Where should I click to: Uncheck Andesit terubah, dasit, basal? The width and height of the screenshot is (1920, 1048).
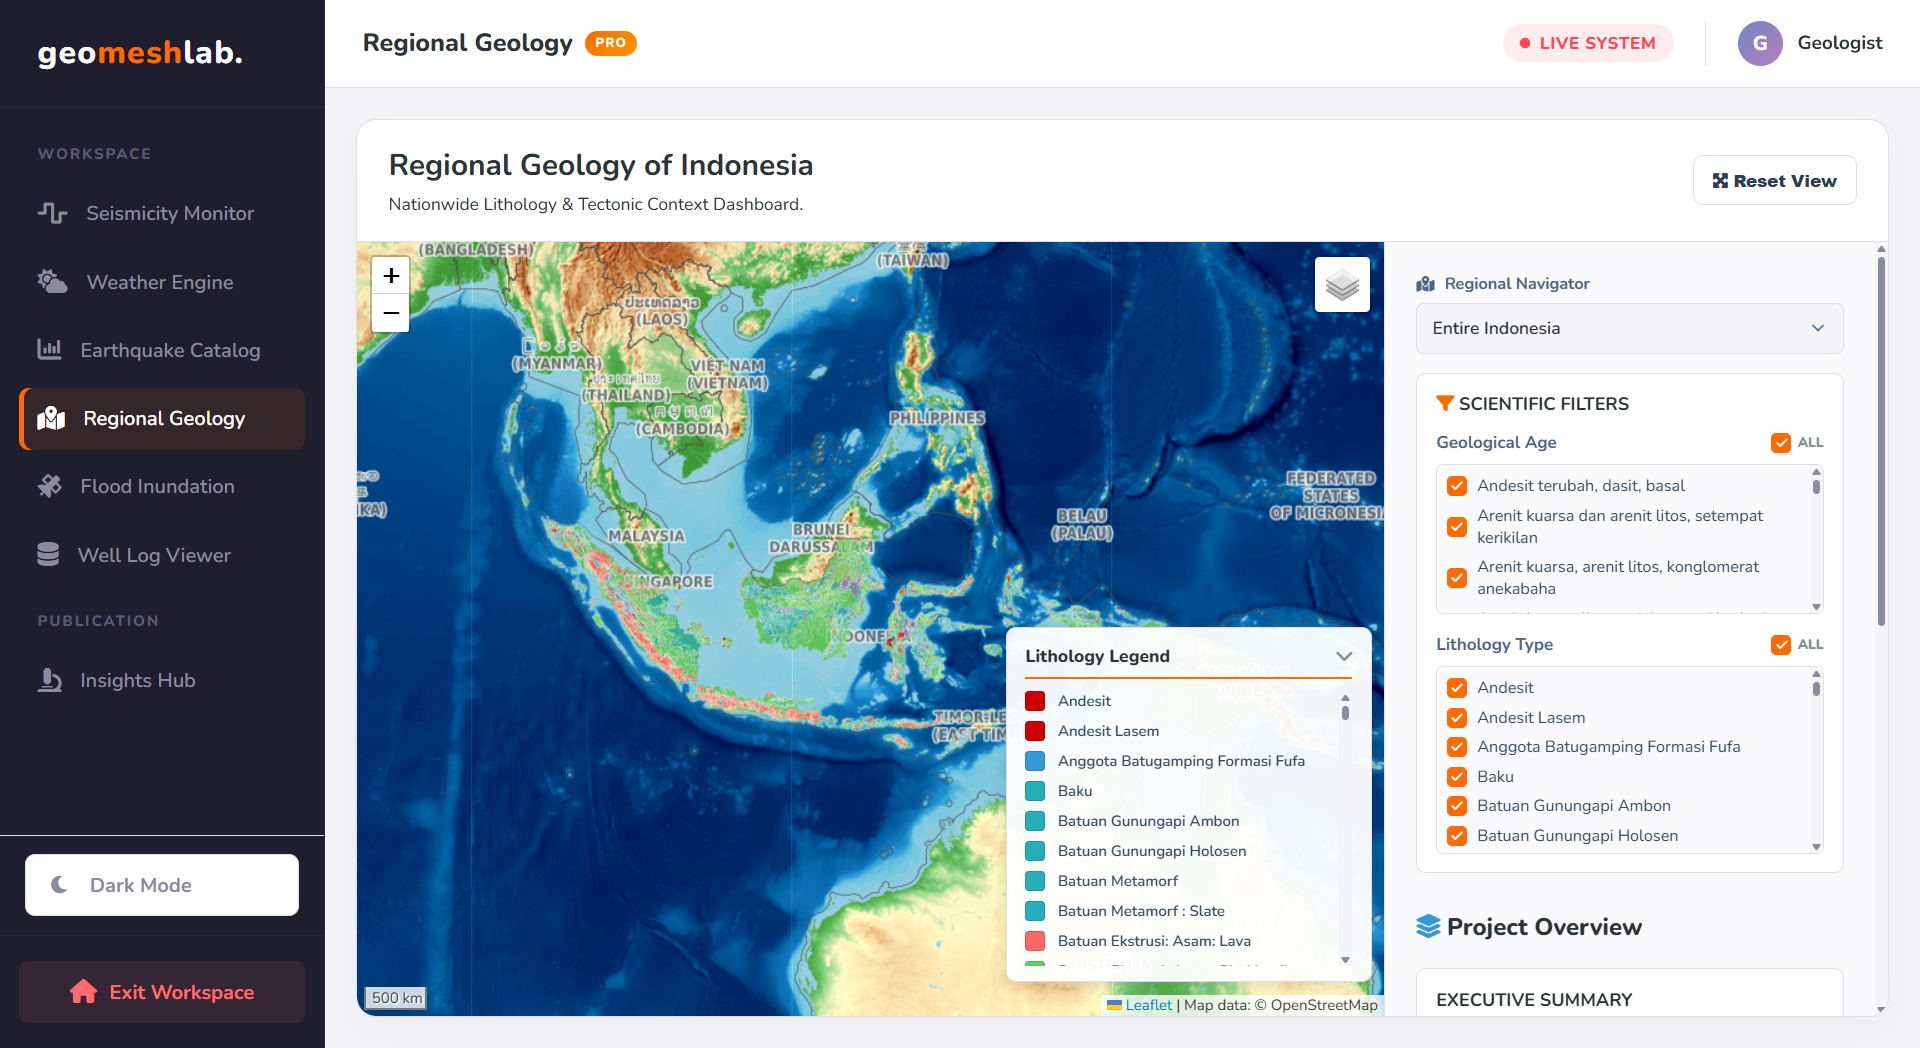point(1457,486)
